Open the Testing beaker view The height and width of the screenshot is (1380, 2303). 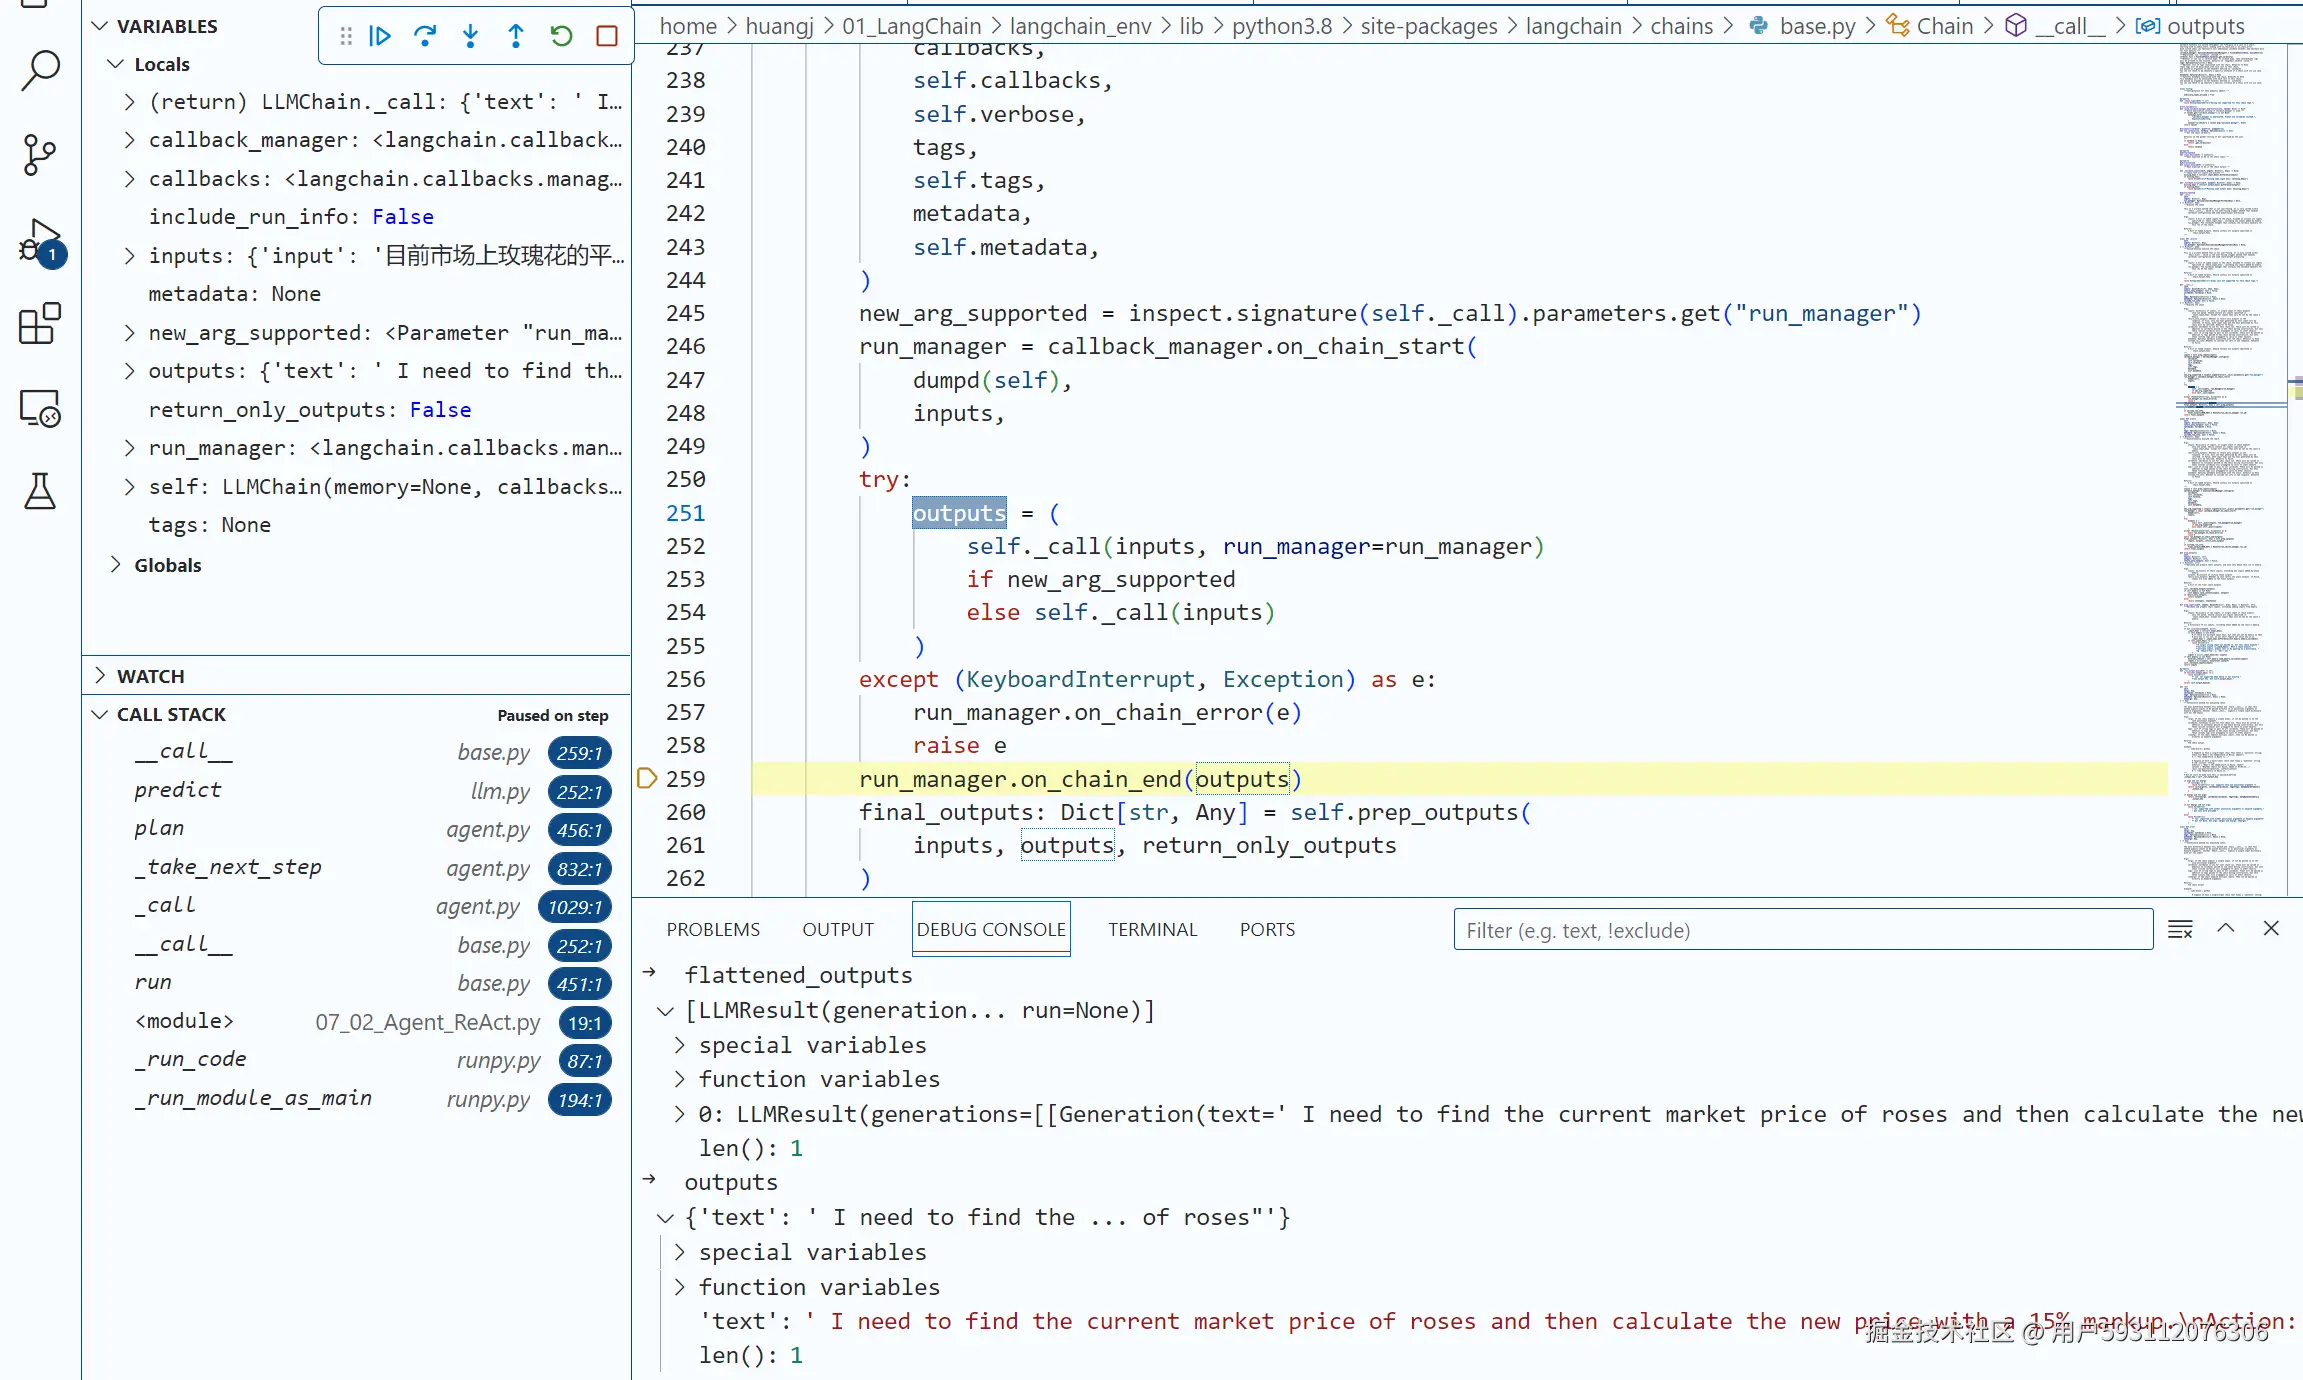(40, 491)
